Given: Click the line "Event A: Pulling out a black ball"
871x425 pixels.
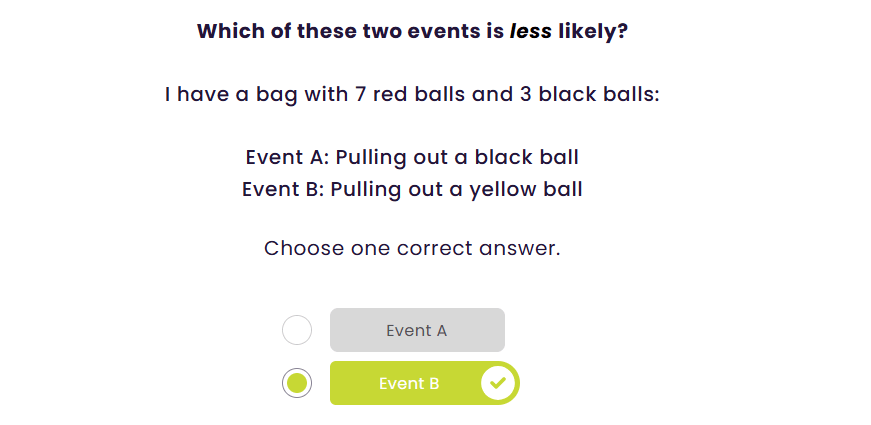Looking at the screenshot, I should (x=412, y=157).
